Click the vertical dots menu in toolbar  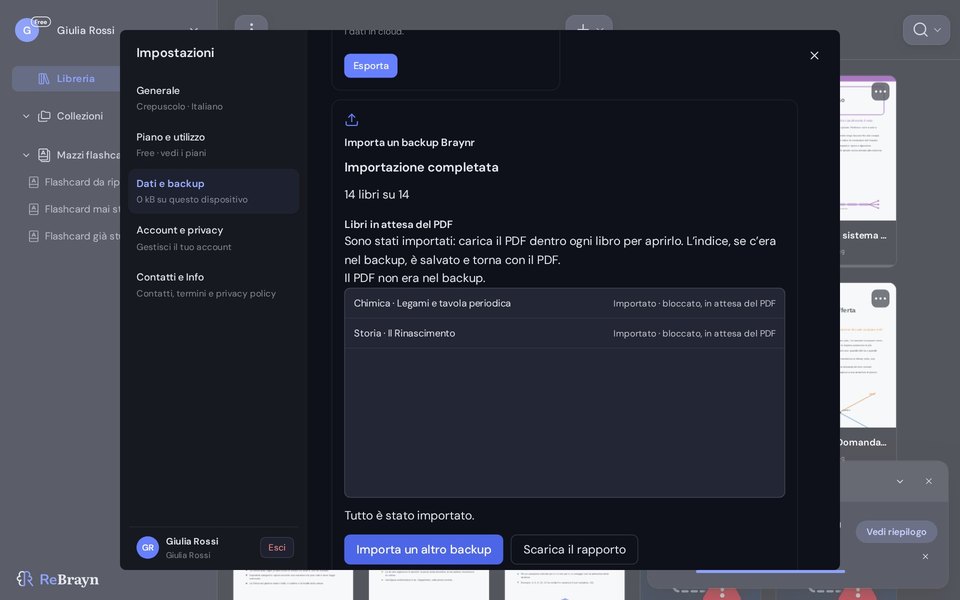click(x=251, y=27)
